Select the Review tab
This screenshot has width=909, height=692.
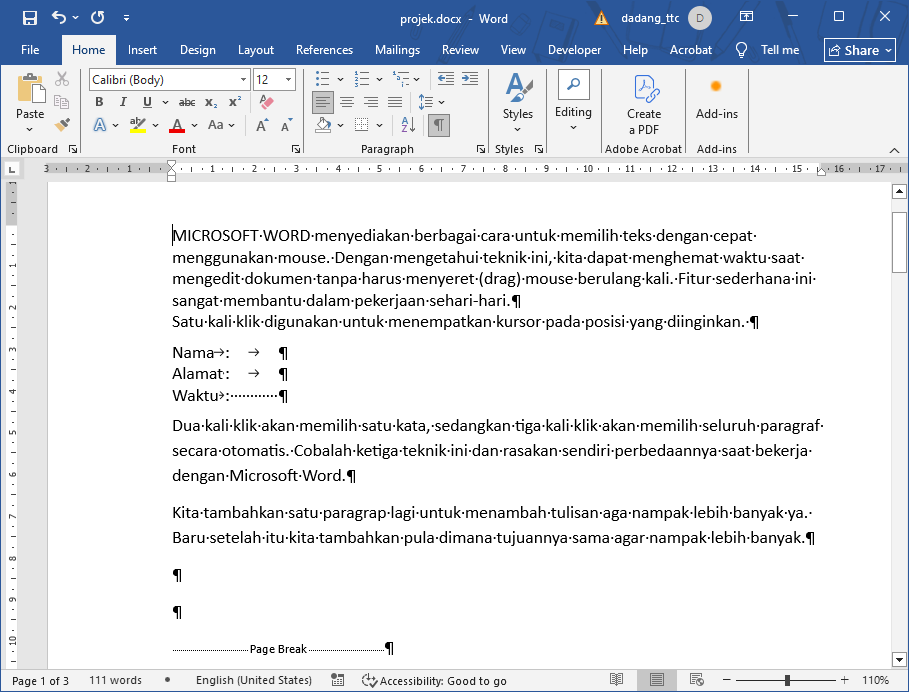460,50
